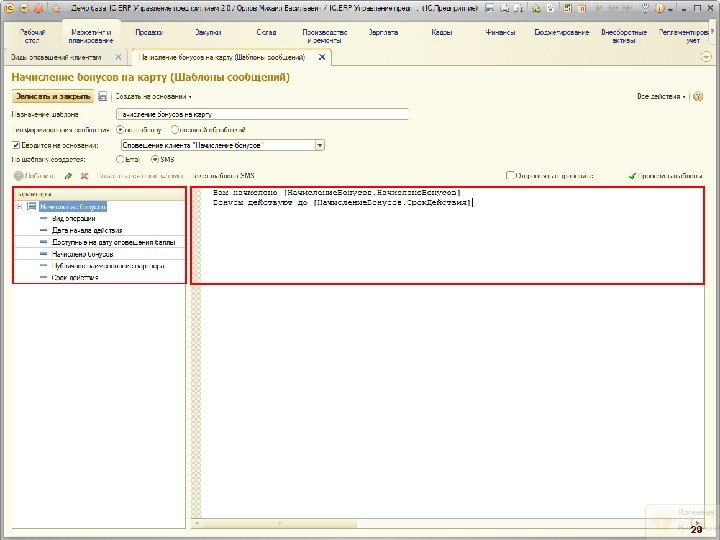This screenshot has height=540, width=720.
Task: Select the SMS radio button
Action: click(x=155, y=159)
